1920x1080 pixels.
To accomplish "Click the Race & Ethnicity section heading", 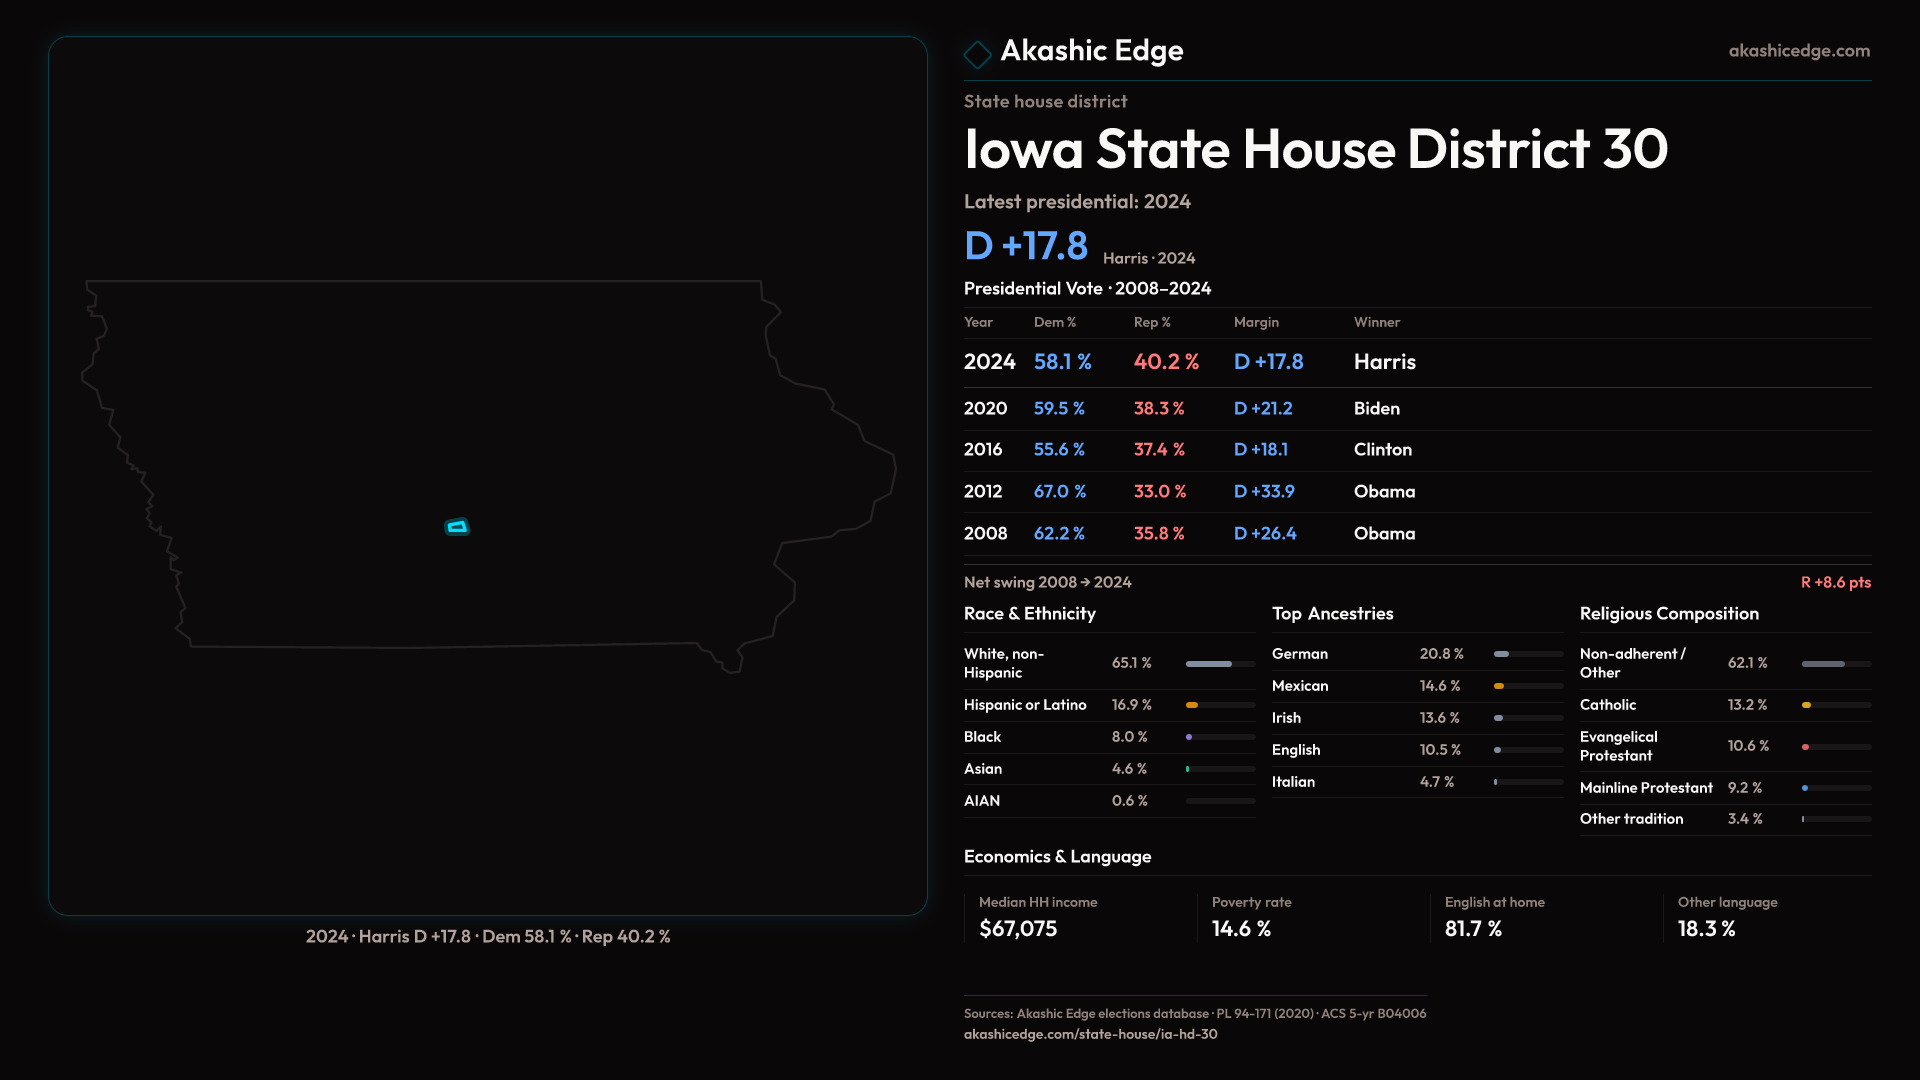I will click(1029, 614).
